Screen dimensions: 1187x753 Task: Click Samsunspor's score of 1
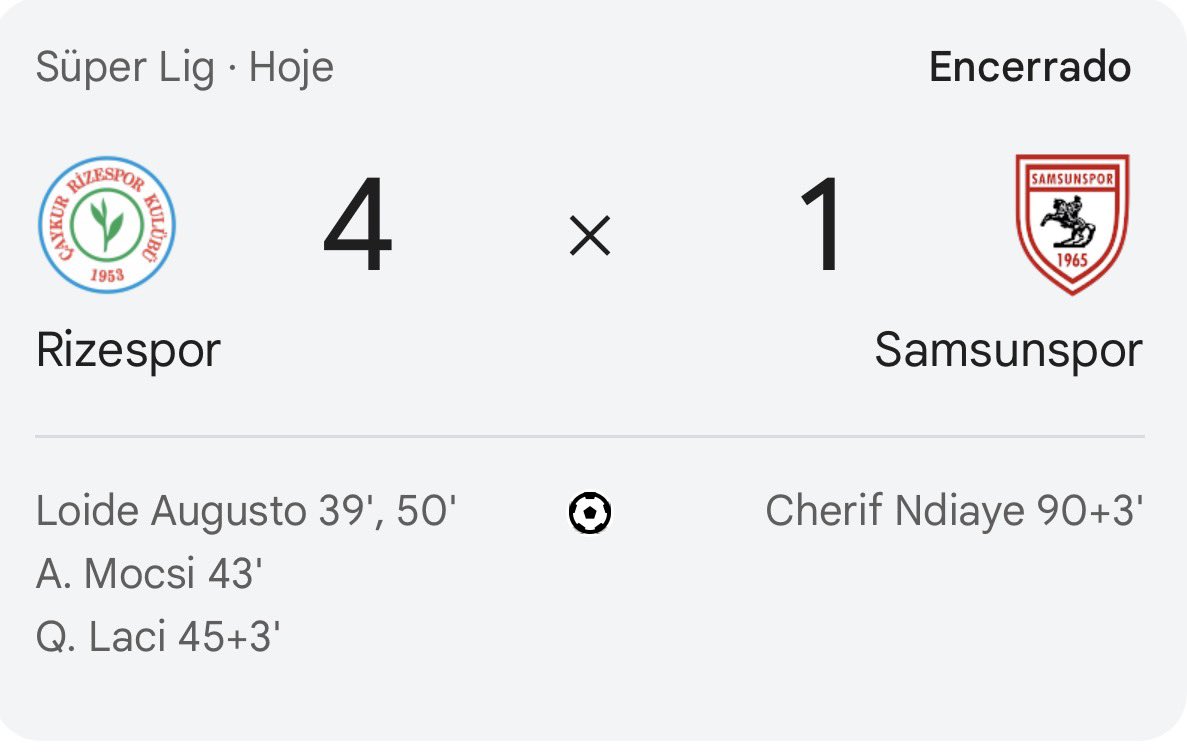[x=822, y=227]
